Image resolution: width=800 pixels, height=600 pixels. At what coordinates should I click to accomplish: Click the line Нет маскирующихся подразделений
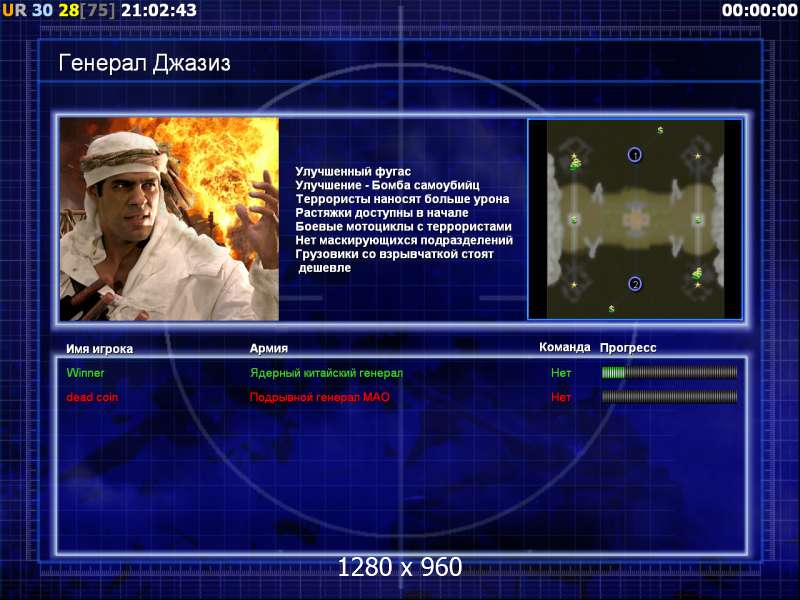tap(404, 240)
